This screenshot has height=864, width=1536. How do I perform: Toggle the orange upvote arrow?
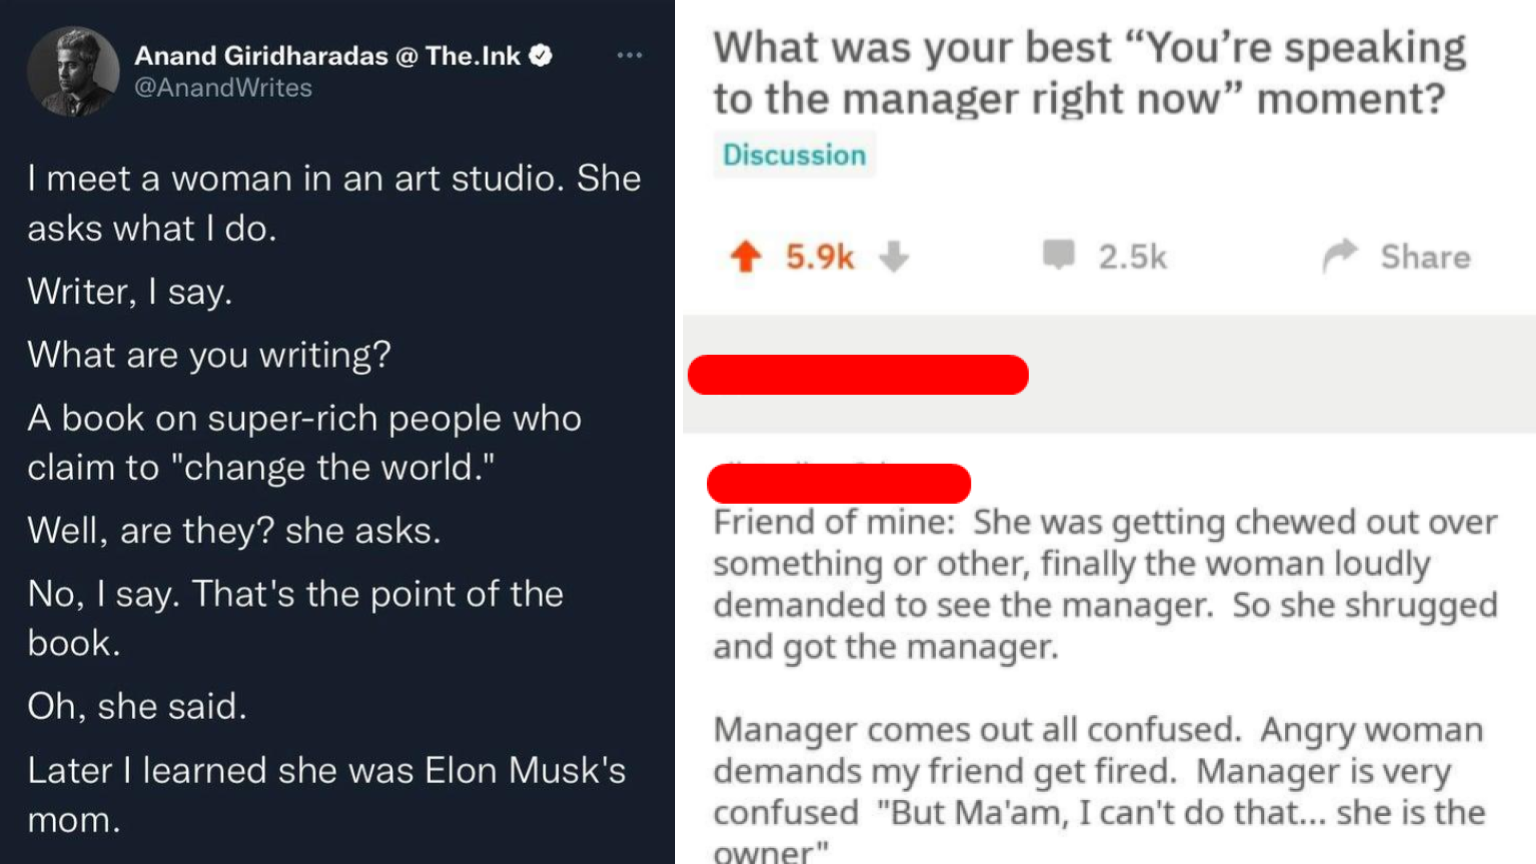tap(744, 256)
